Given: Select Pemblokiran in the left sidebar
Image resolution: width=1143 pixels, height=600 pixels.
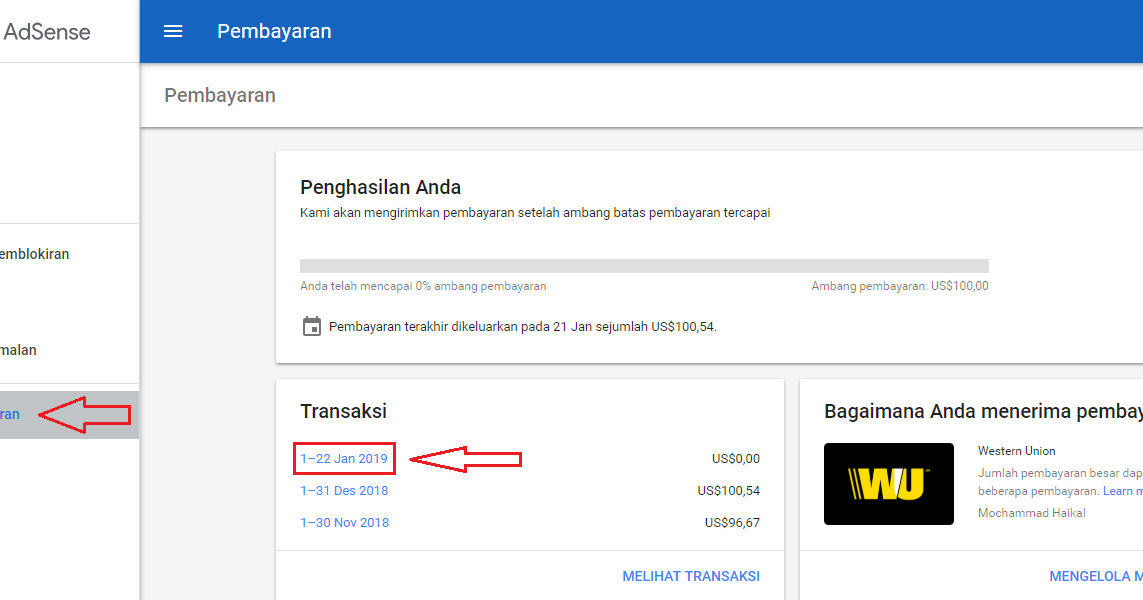Looking at the screenshot, I should coord(34,254).
